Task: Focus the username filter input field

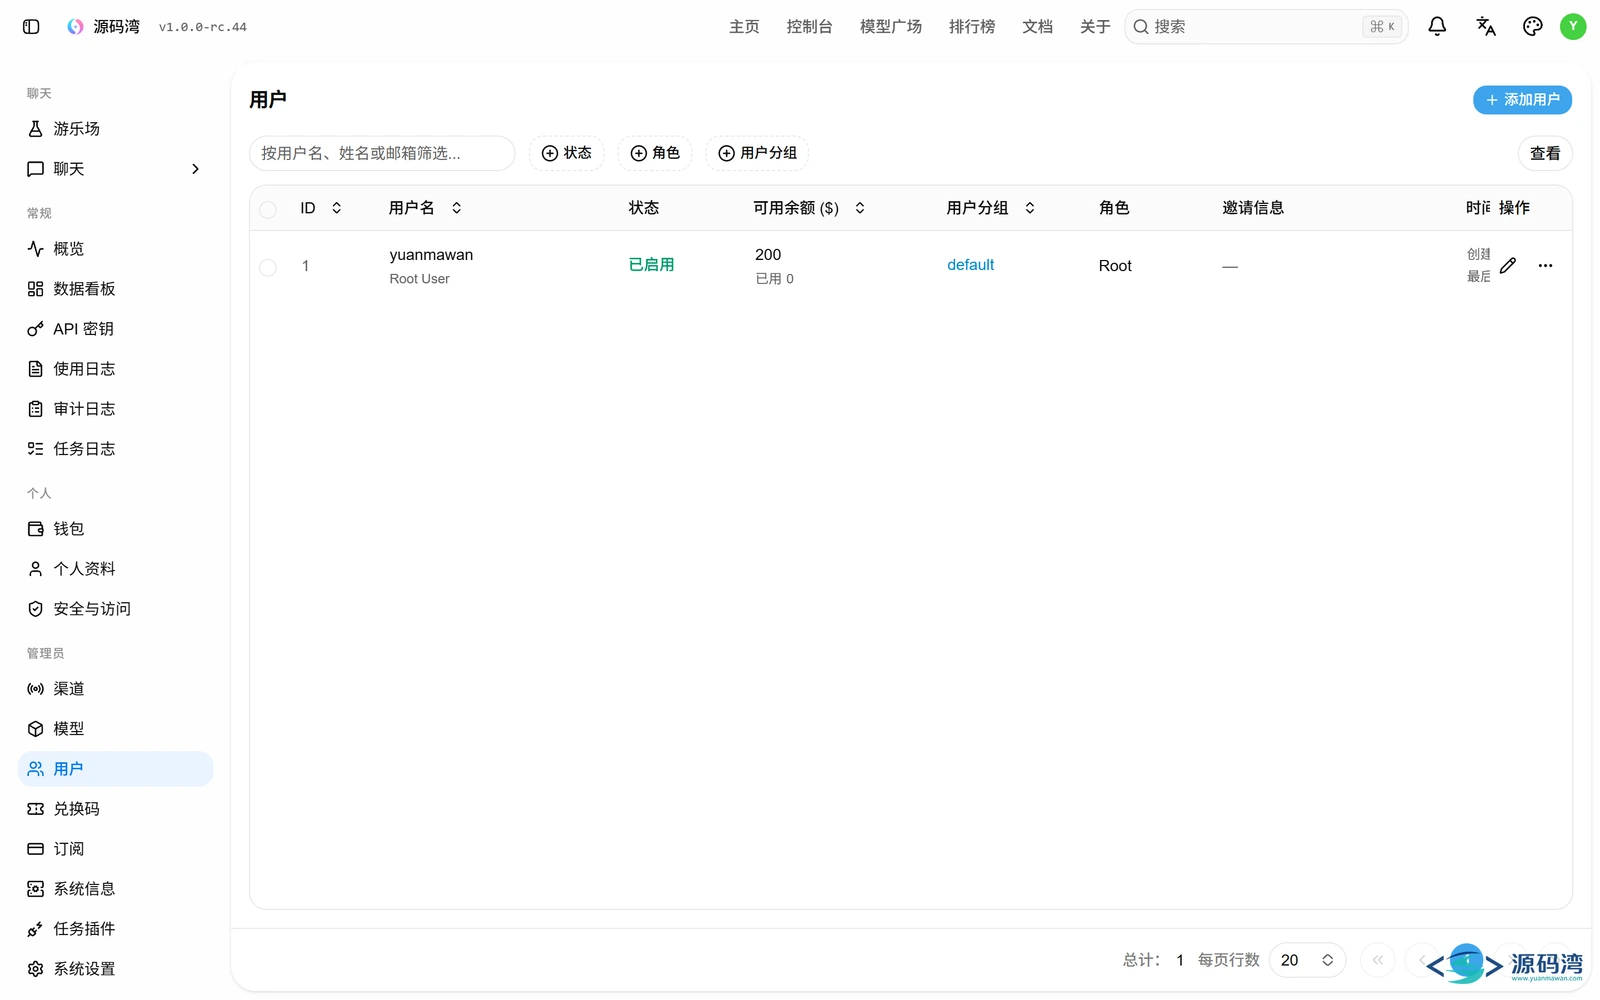Action: (x=382, y=153)
